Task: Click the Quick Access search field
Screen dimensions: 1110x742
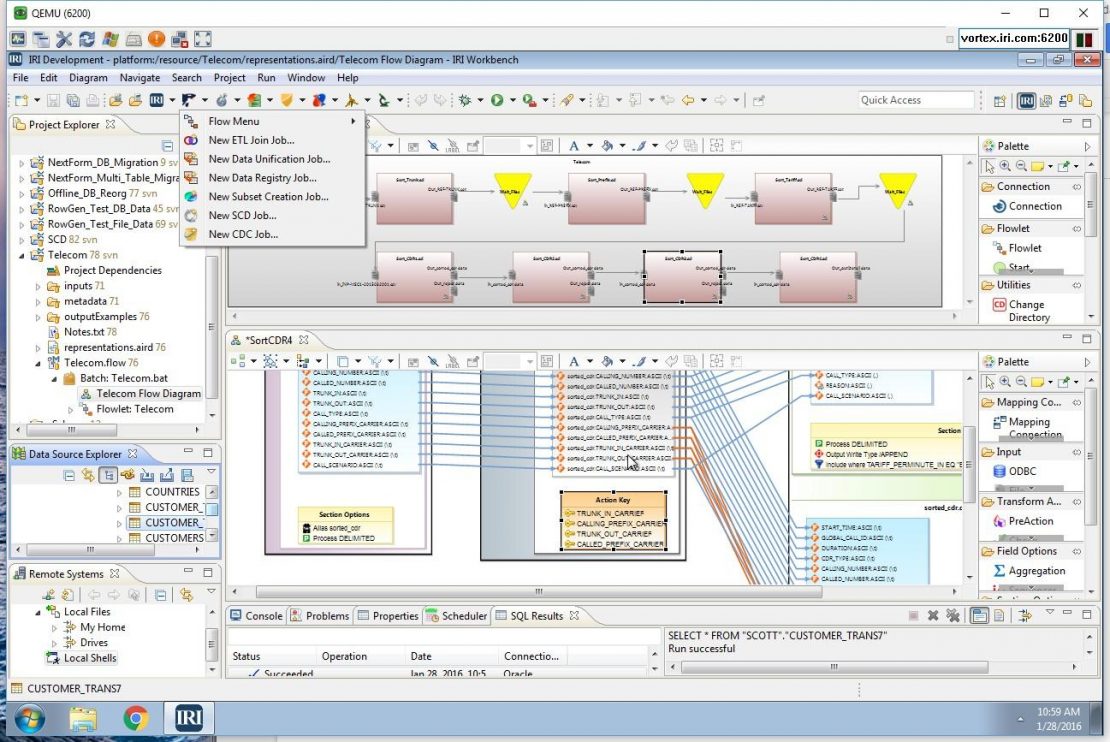Action: coord(916,101)
